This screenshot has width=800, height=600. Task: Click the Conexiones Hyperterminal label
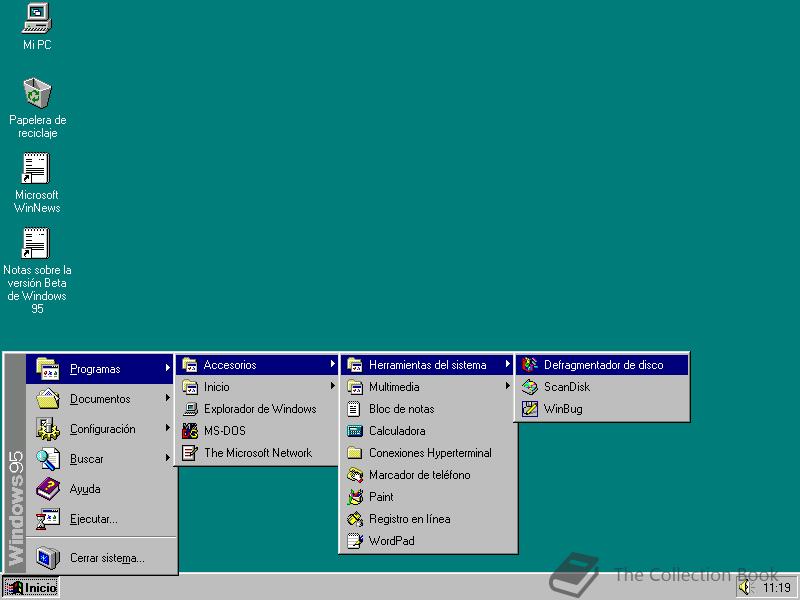pyautogui.click(x=430, y=453)
